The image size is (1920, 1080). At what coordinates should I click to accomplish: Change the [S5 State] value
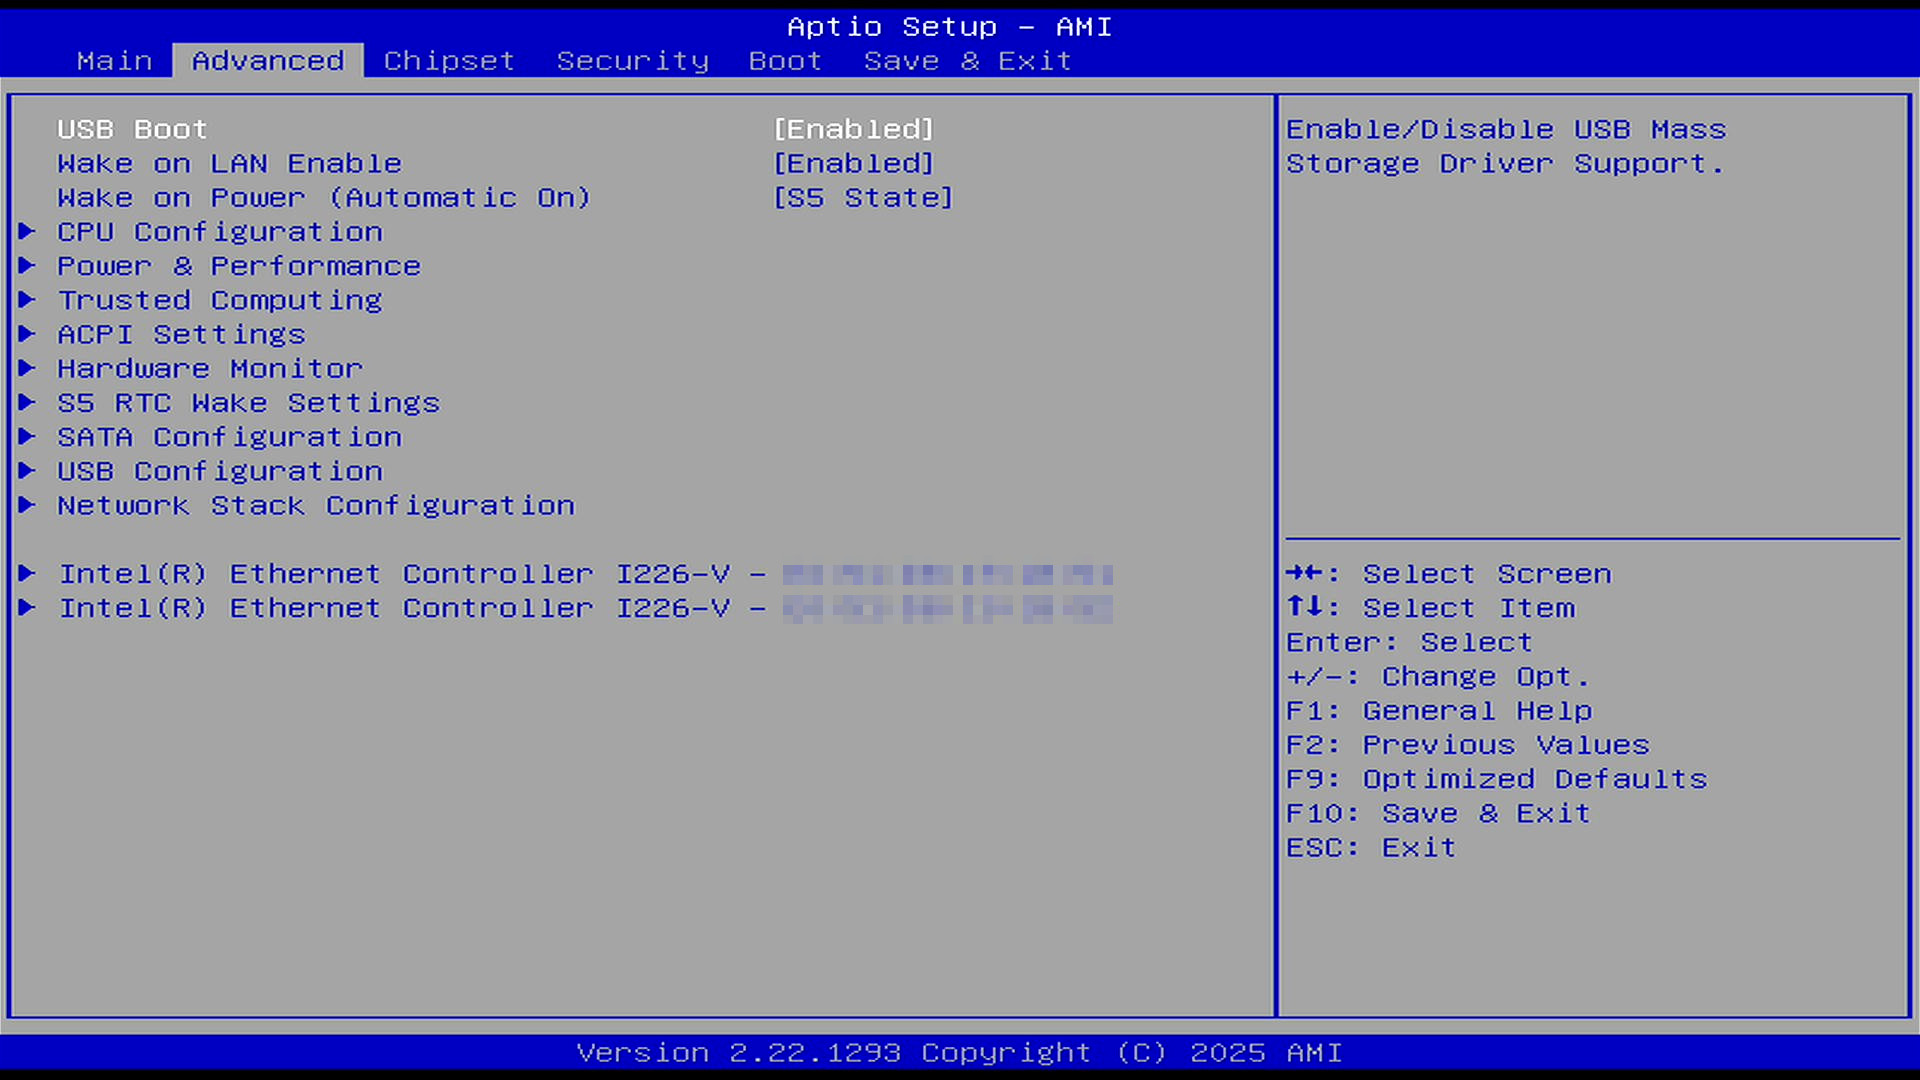pos(863,198)
